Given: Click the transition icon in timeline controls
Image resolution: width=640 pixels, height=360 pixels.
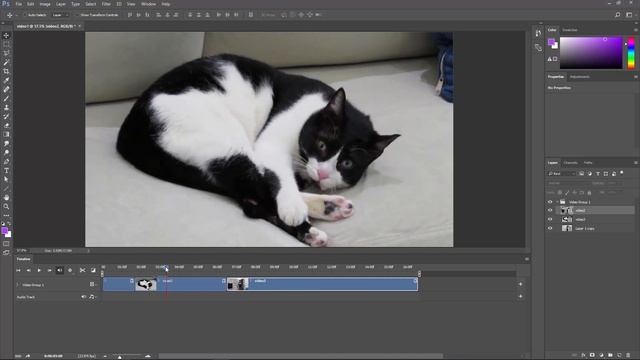Looking at the screenshot, I should click(x=93, y=270).
